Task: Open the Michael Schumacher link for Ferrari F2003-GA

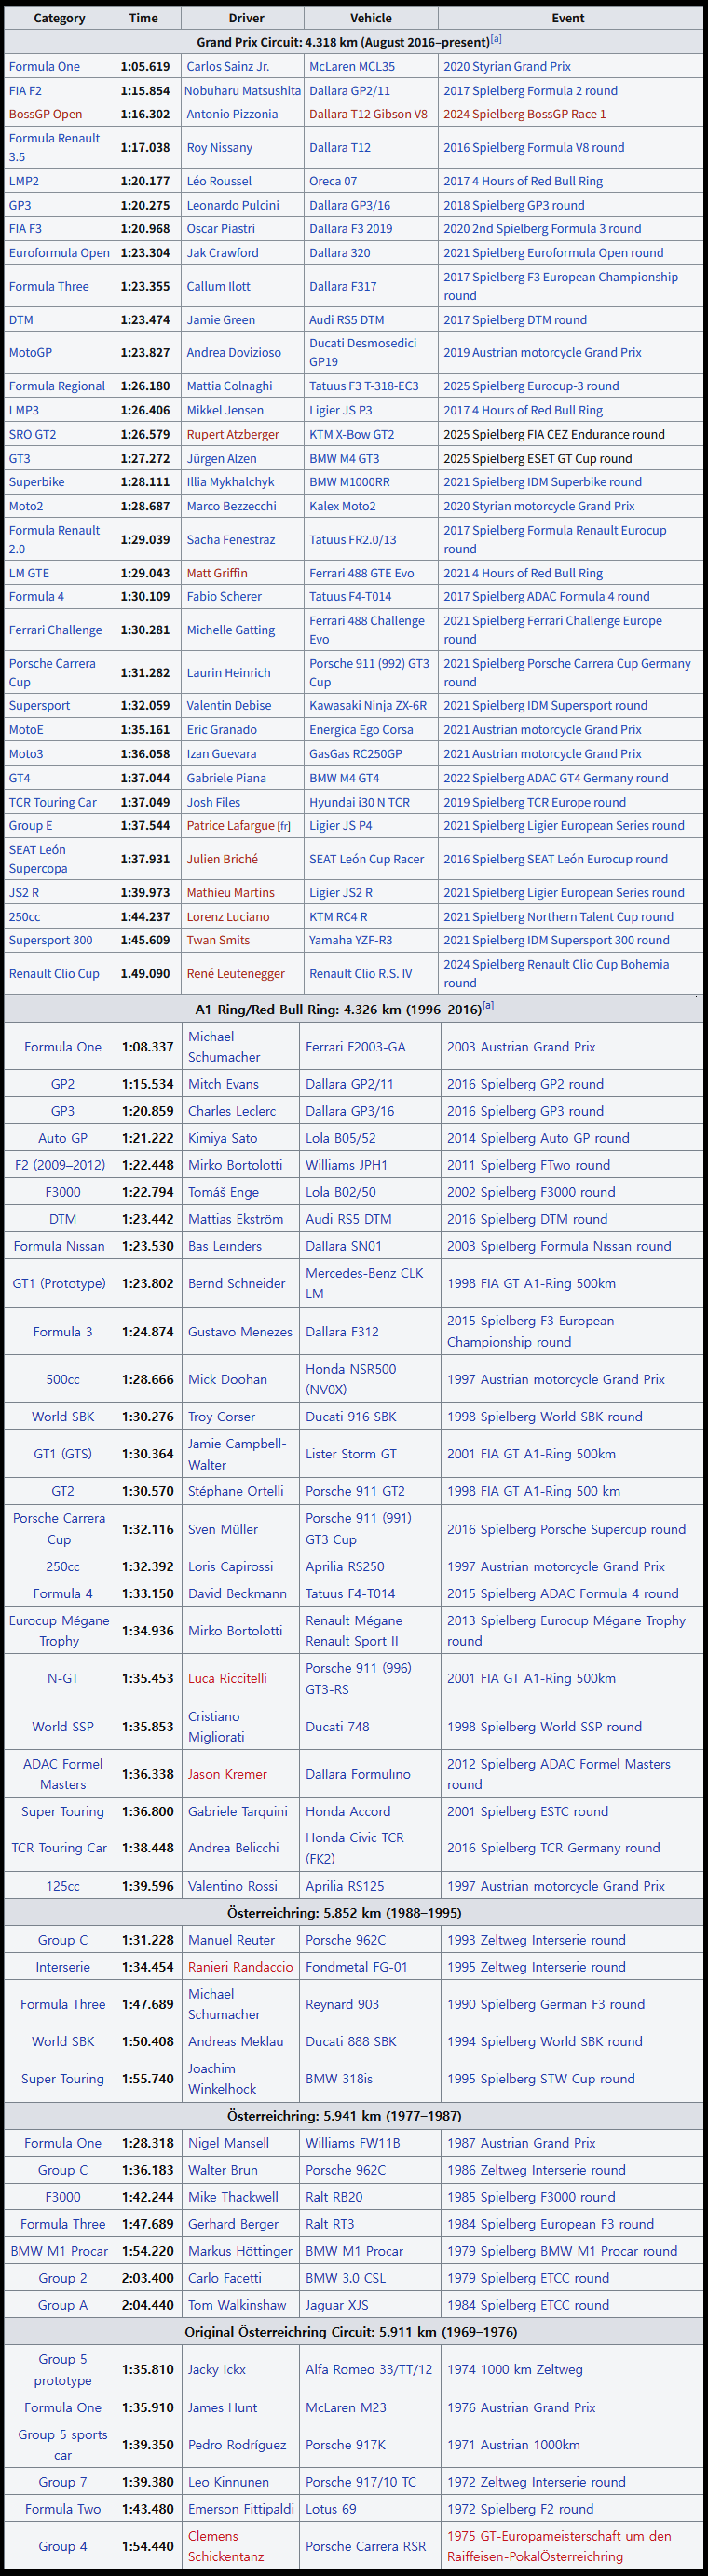Action: coord(224,1048)
